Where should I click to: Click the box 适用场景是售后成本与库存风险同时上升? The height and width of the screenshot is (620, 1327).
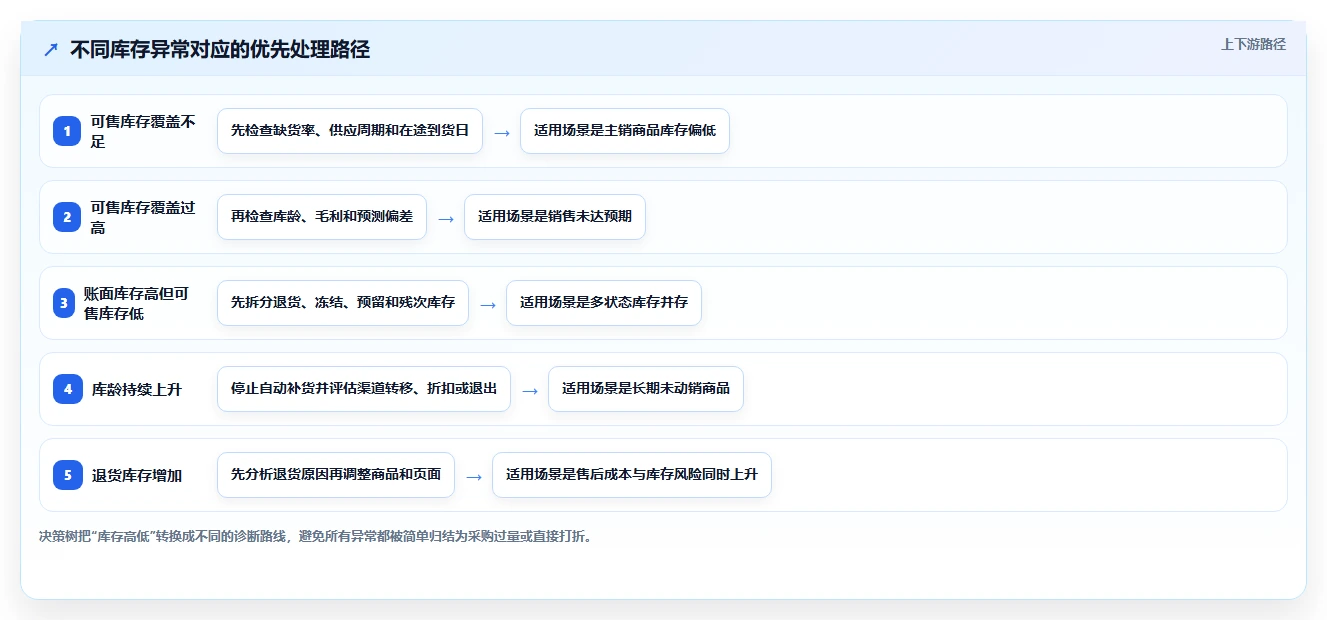click(632, 475)
